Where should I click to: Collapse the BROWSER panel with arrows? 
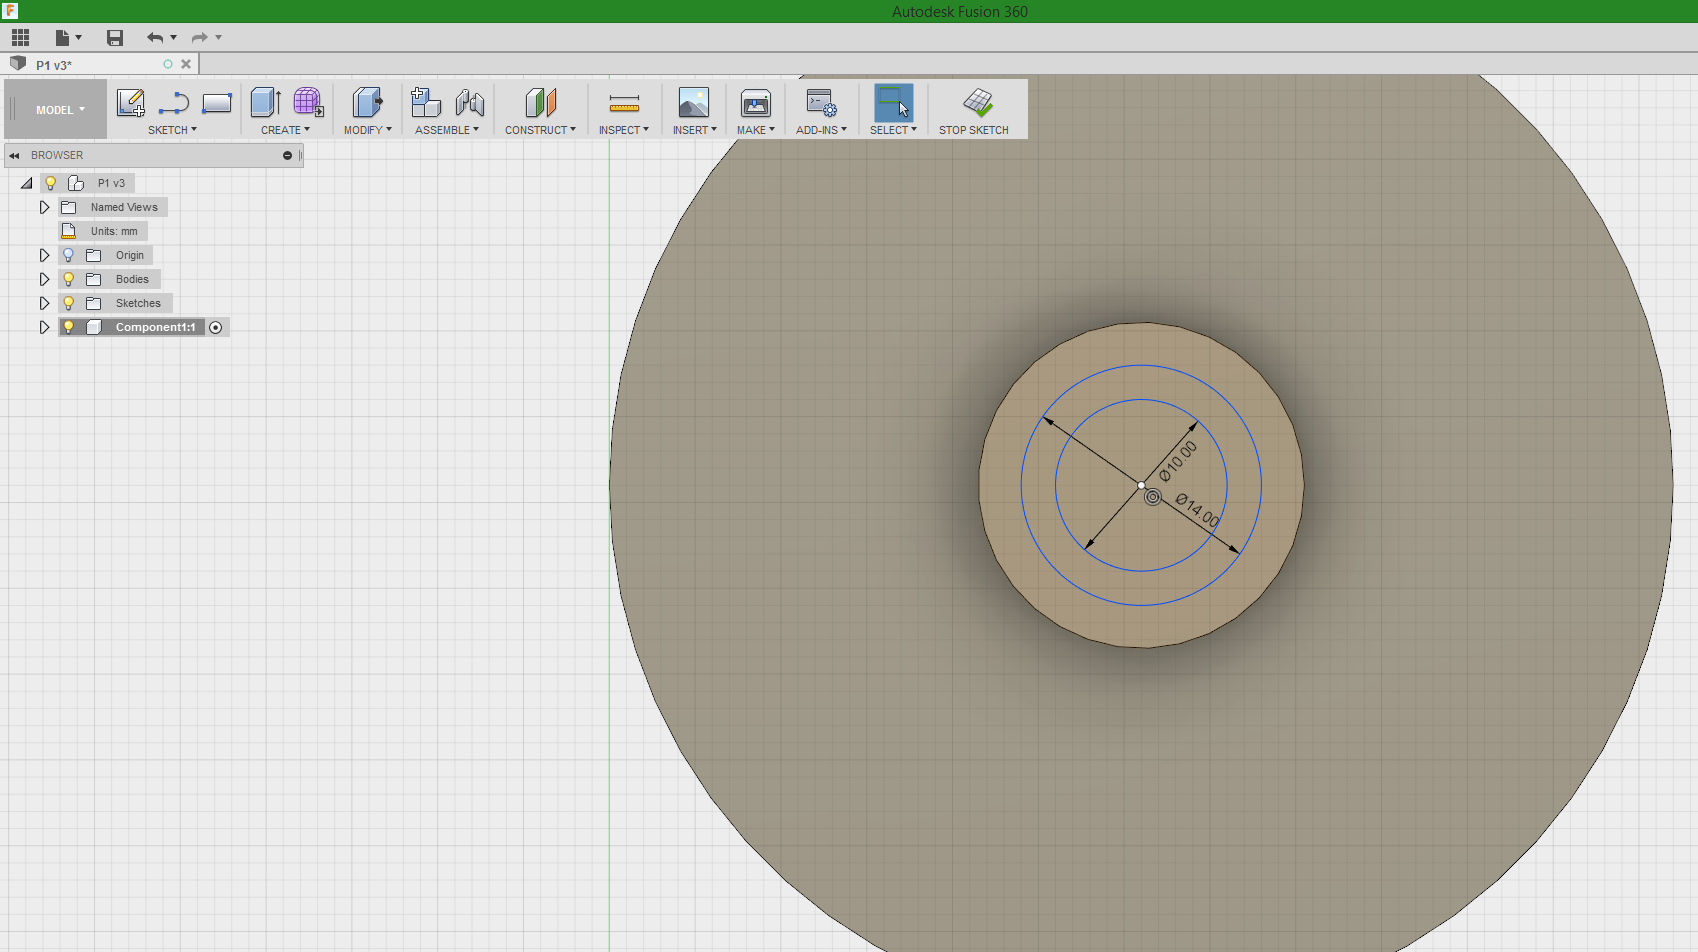[15, 156]
